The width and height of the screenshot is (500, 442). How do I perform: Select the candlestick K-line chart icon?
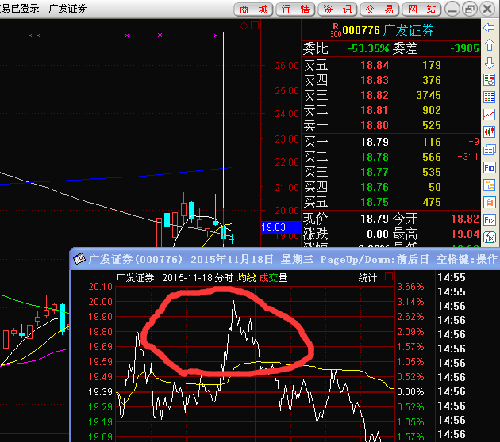pyautogui.click(x=489, y=132)
